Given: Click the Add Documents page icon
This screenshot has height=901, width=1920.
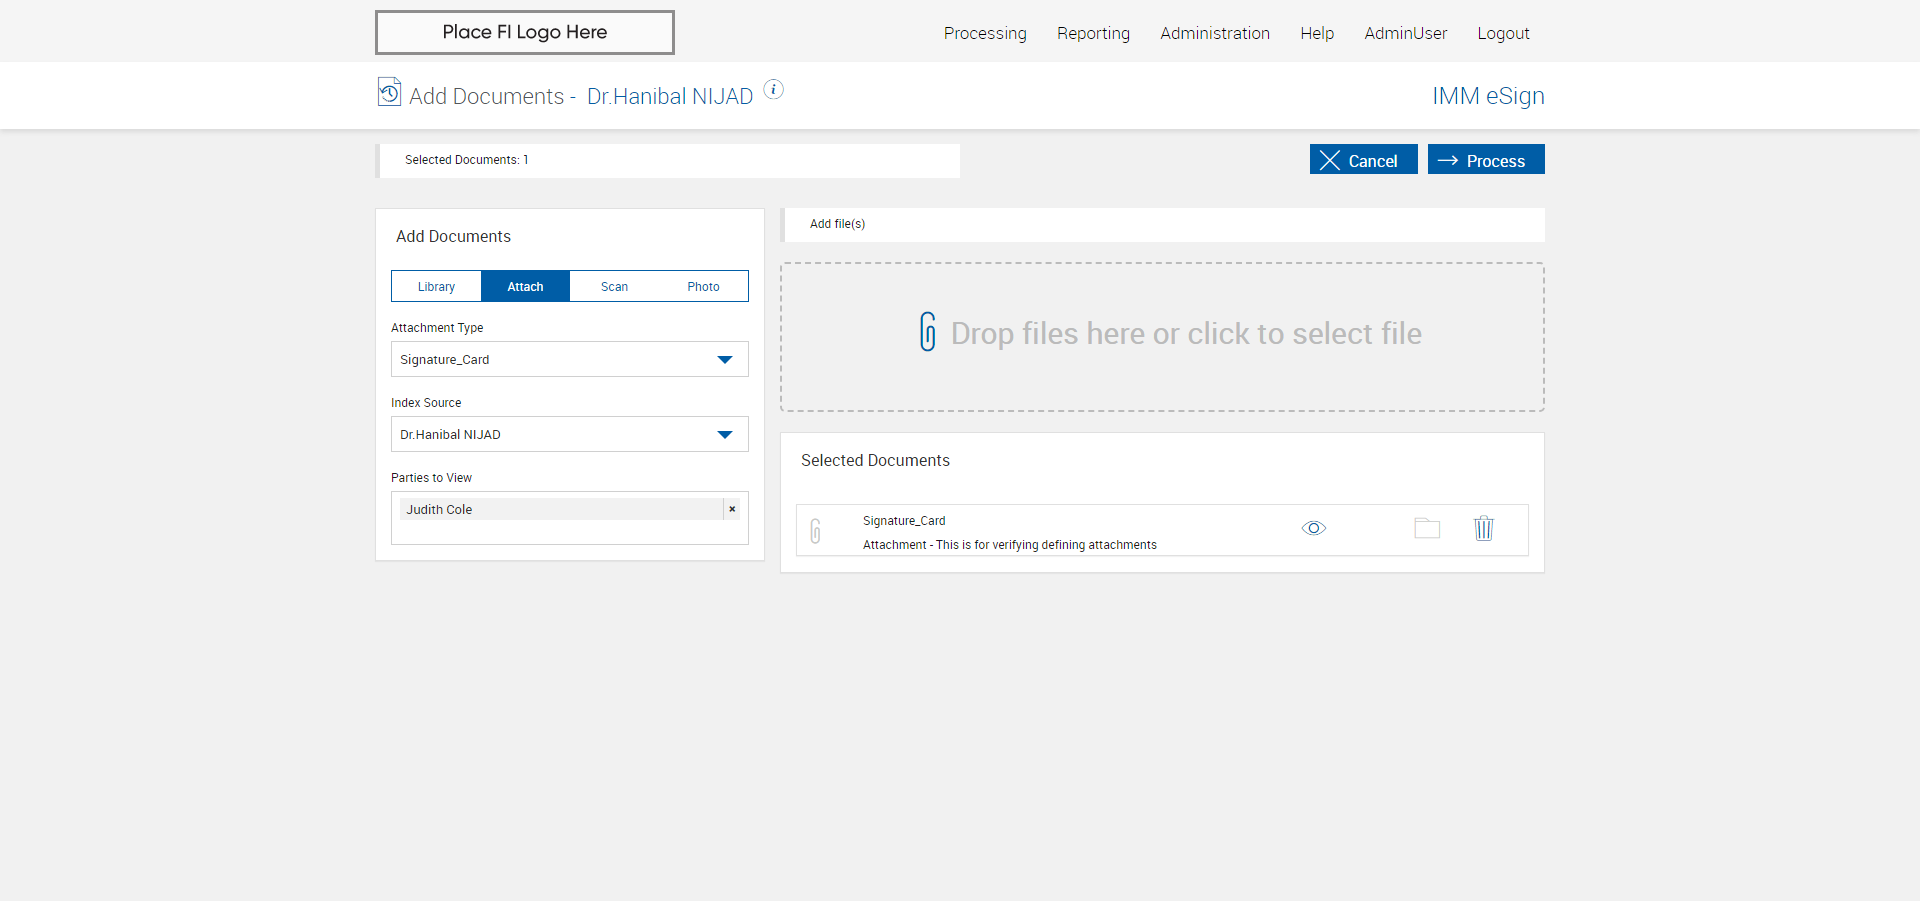Looking at the screenshot, I should click(x=389, y=92).
